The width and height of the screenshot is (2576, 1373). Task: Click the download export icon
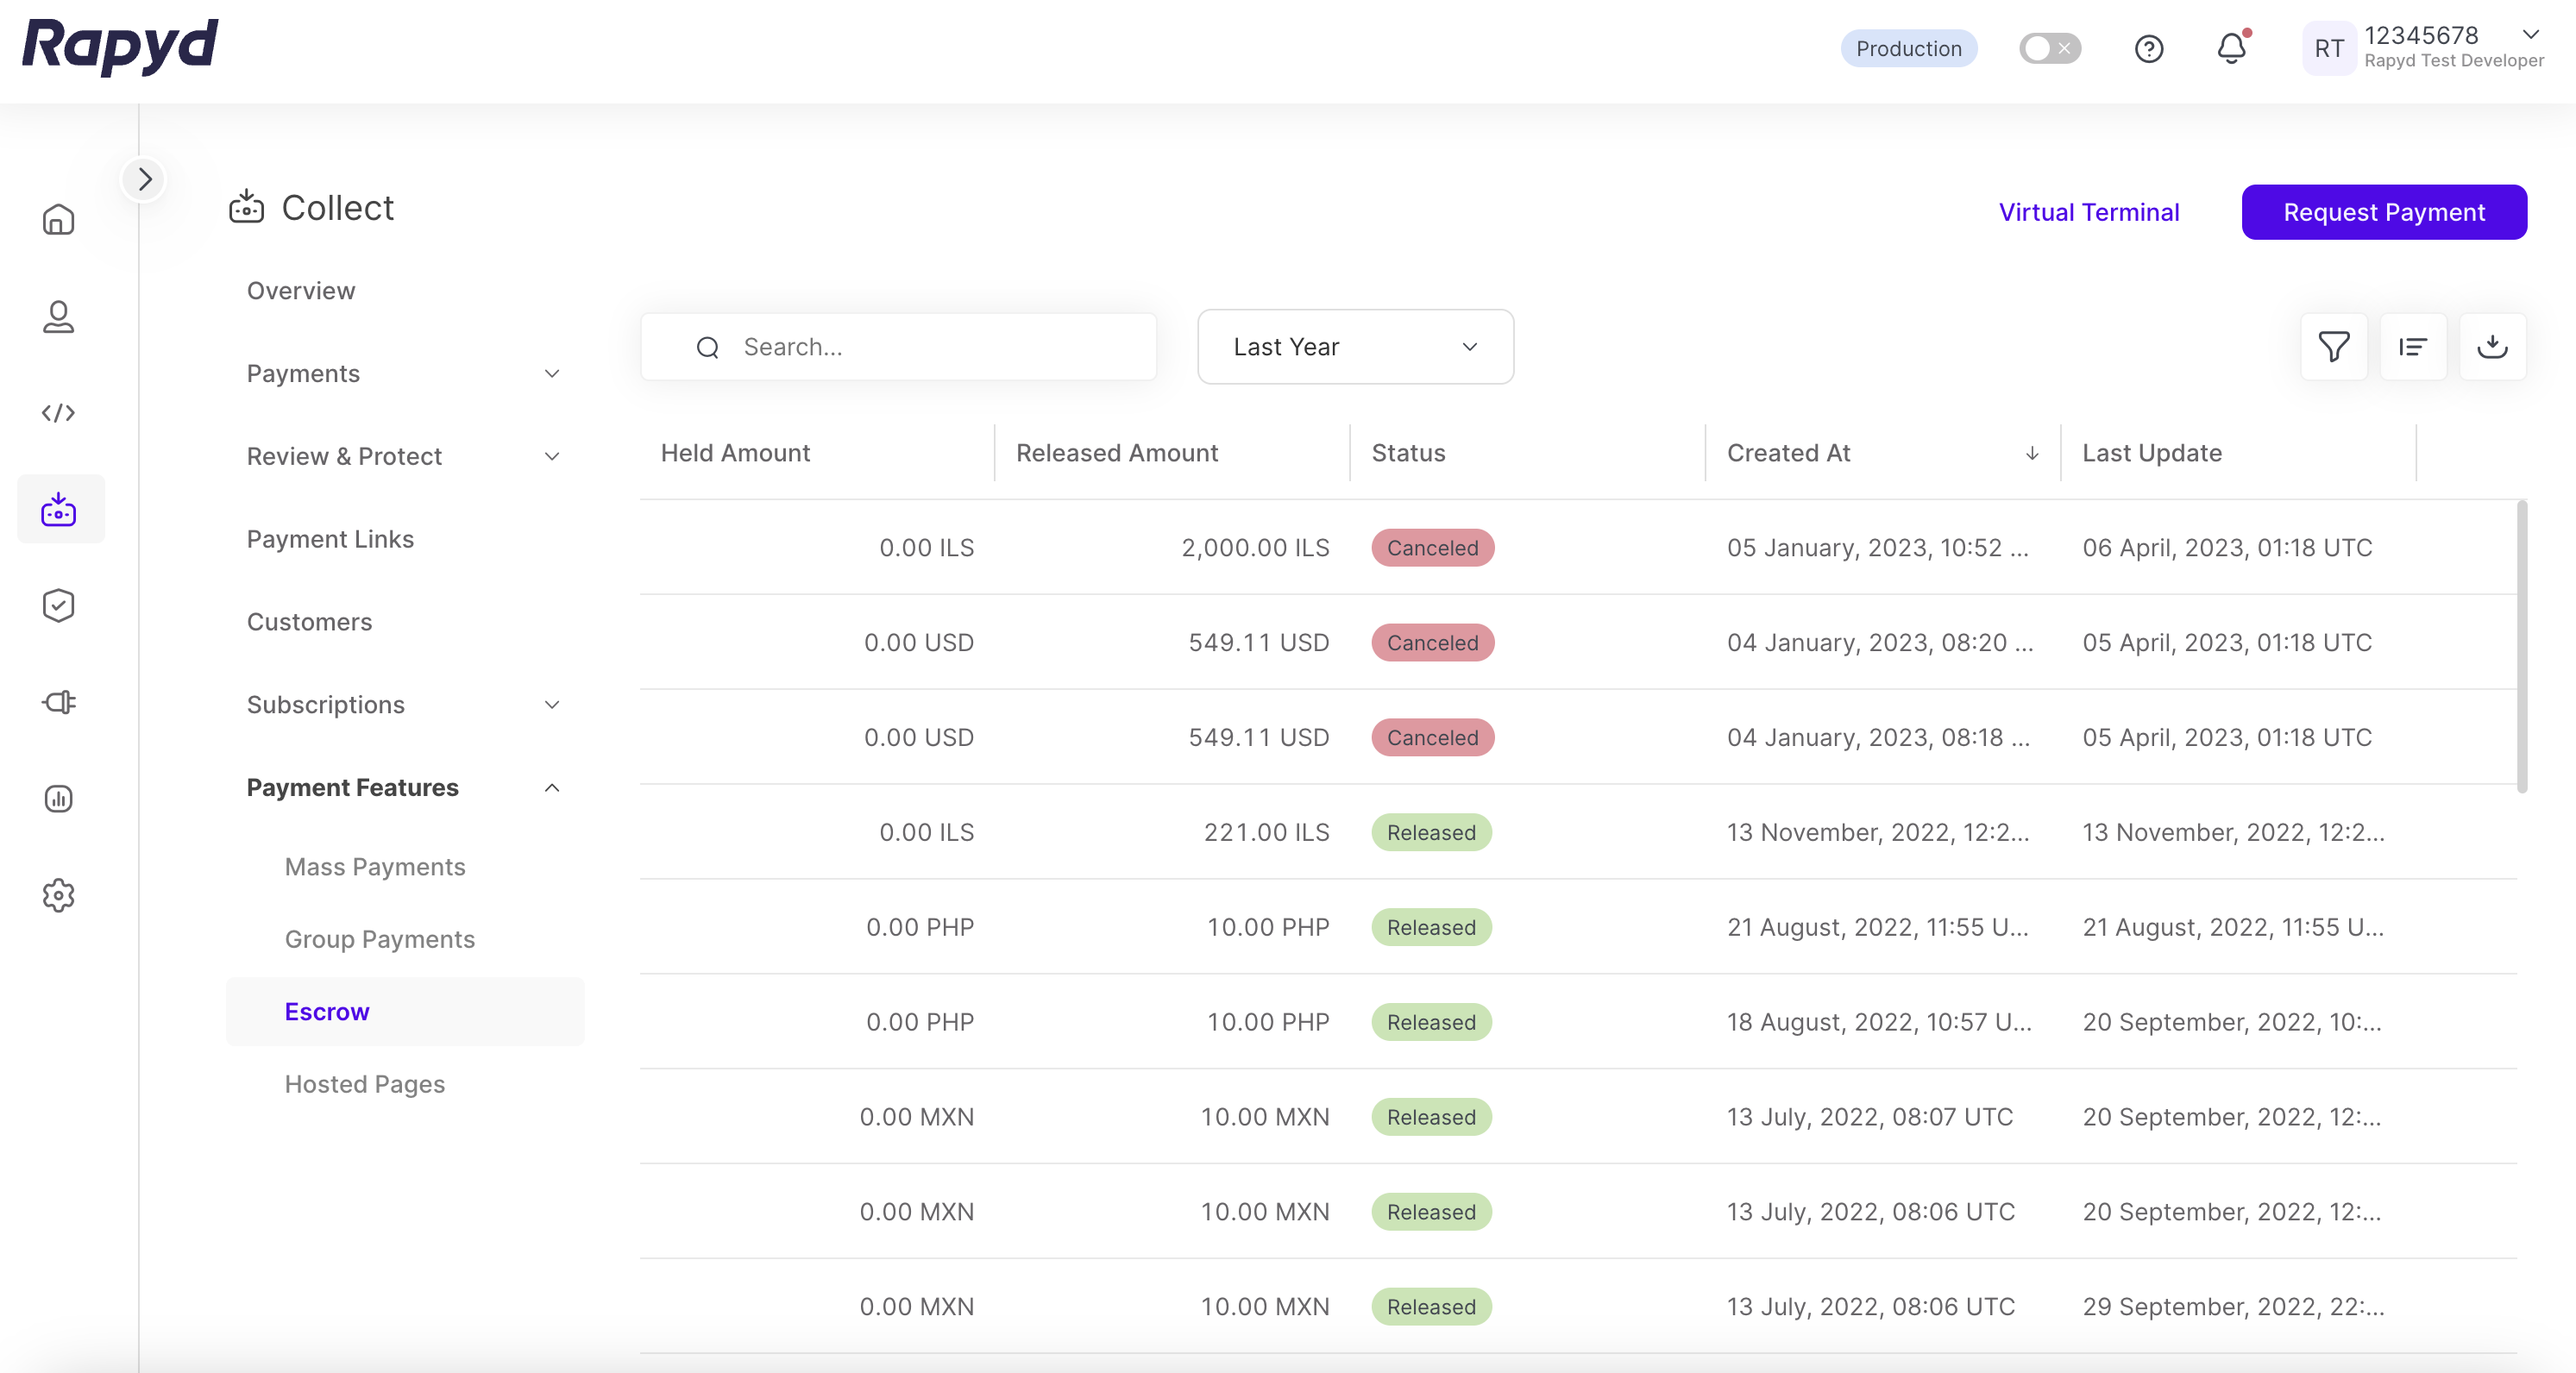click(x=2492, y=347)
